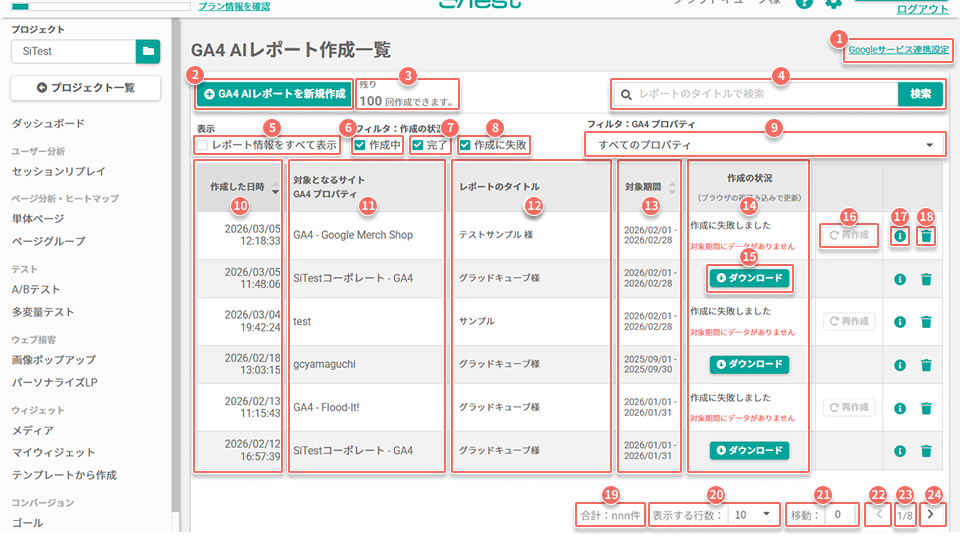Click the 検索 search button
Screen dimensions: 960x536
(x=920, y=94)
